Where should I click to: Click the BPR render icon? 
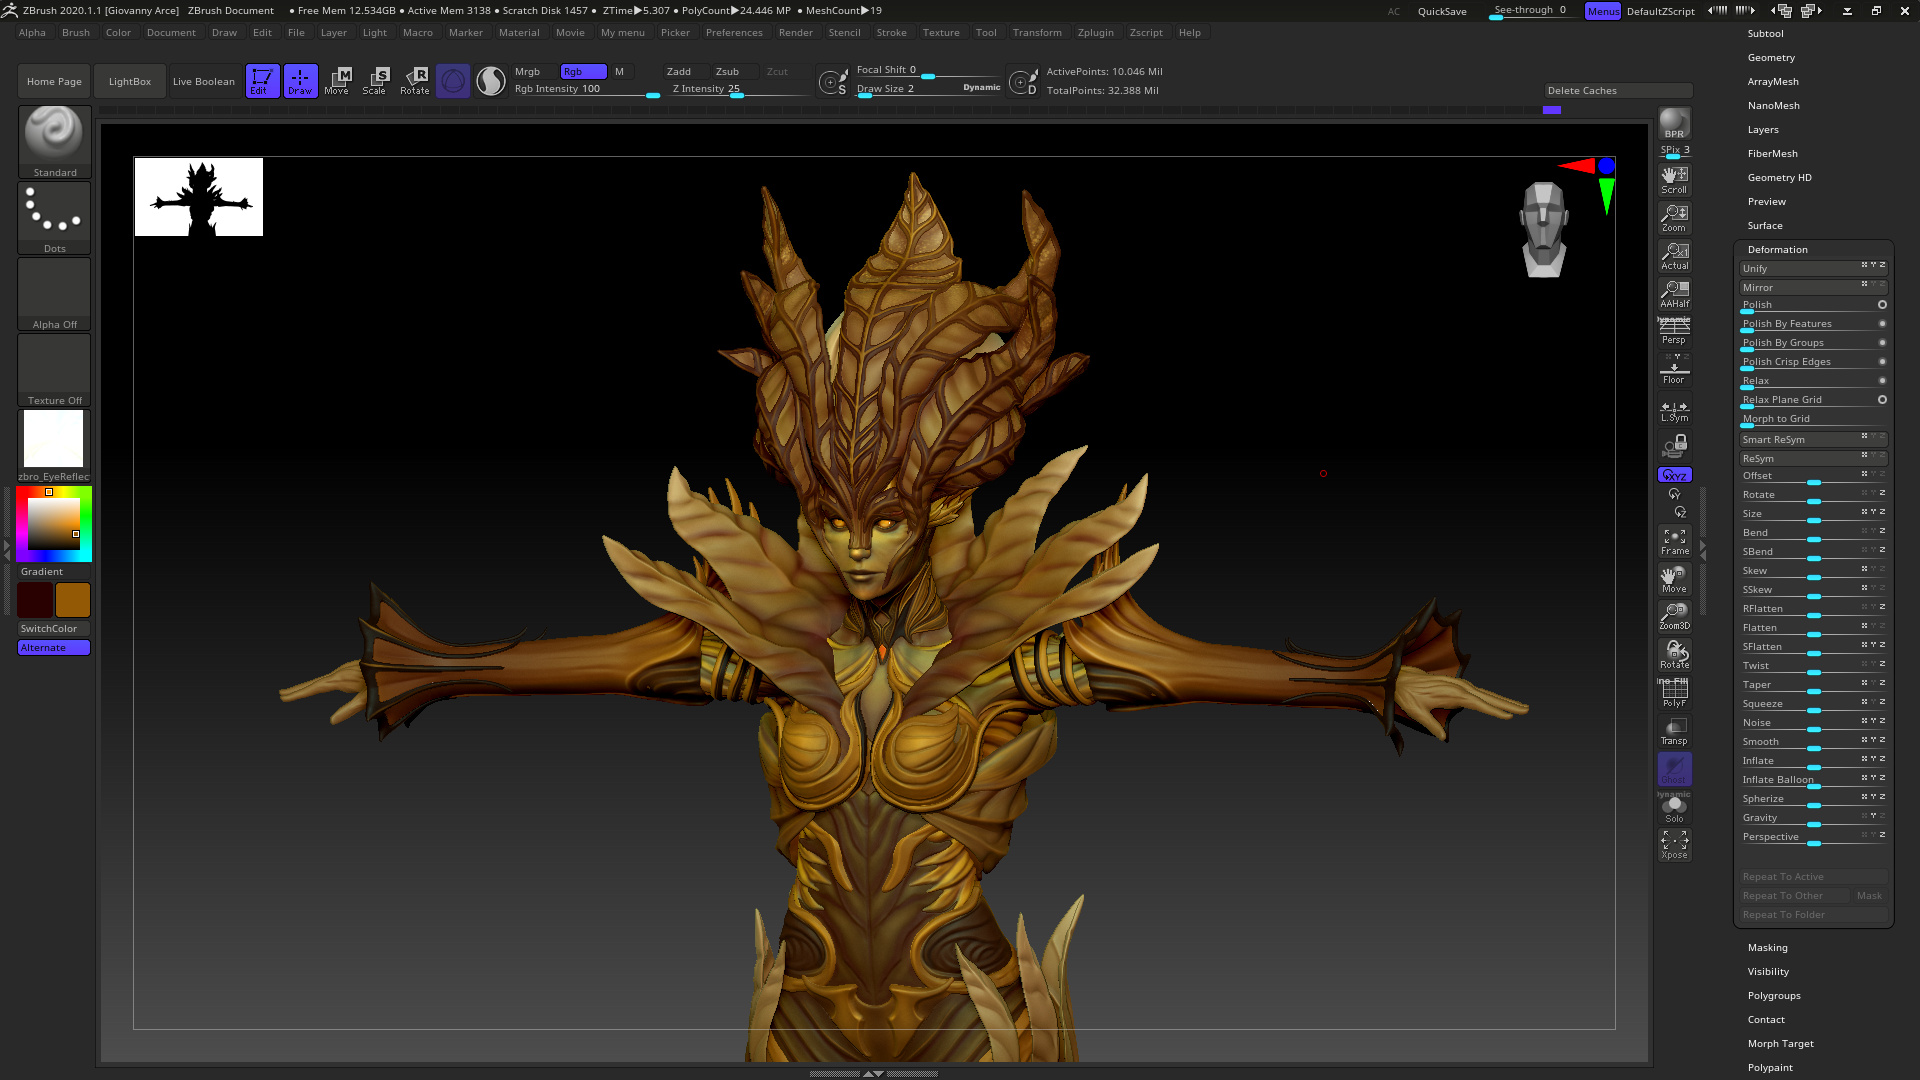click(1674, 124)
